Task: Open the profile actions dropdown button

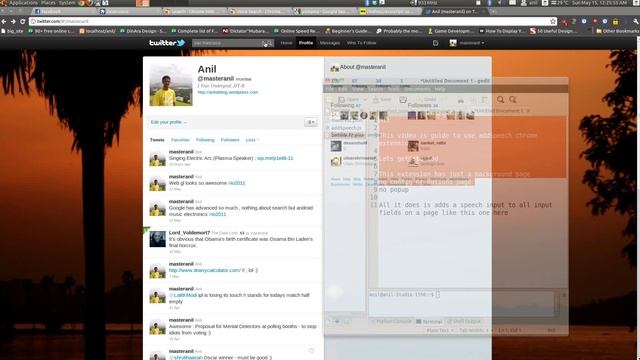Action: click(x=311, y=122)
